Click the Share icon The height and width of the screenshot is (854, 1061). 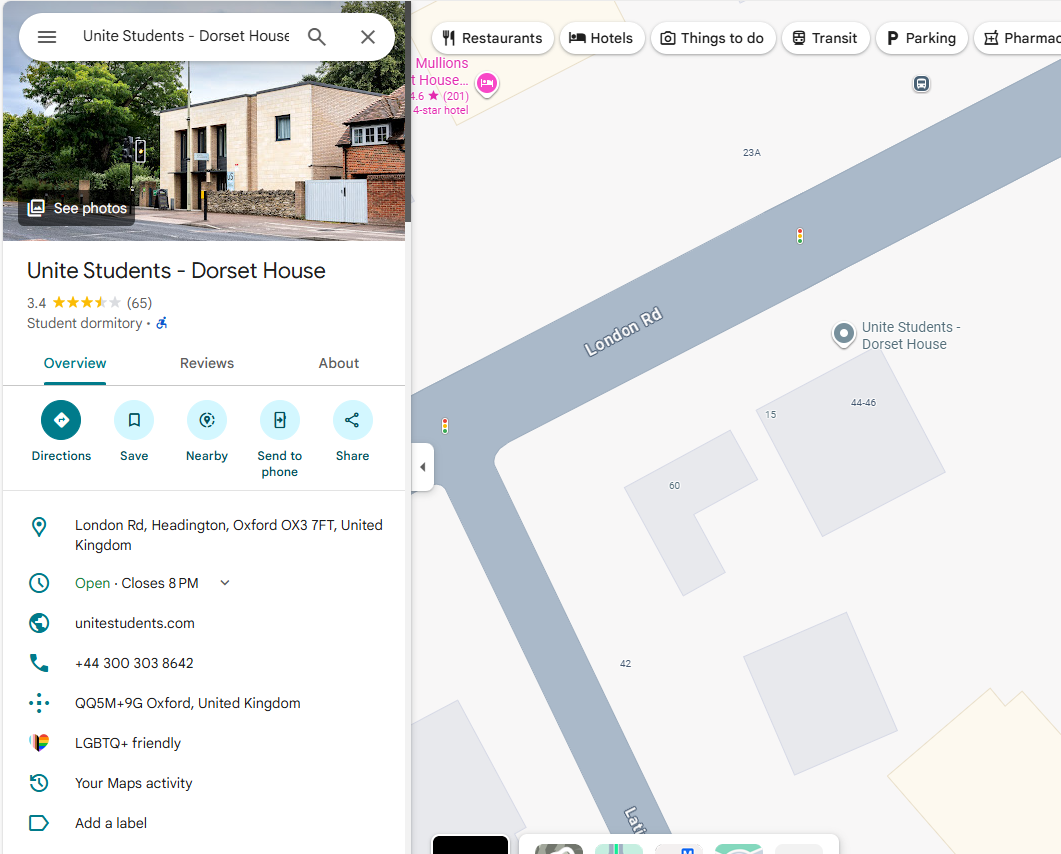point(353,420)
